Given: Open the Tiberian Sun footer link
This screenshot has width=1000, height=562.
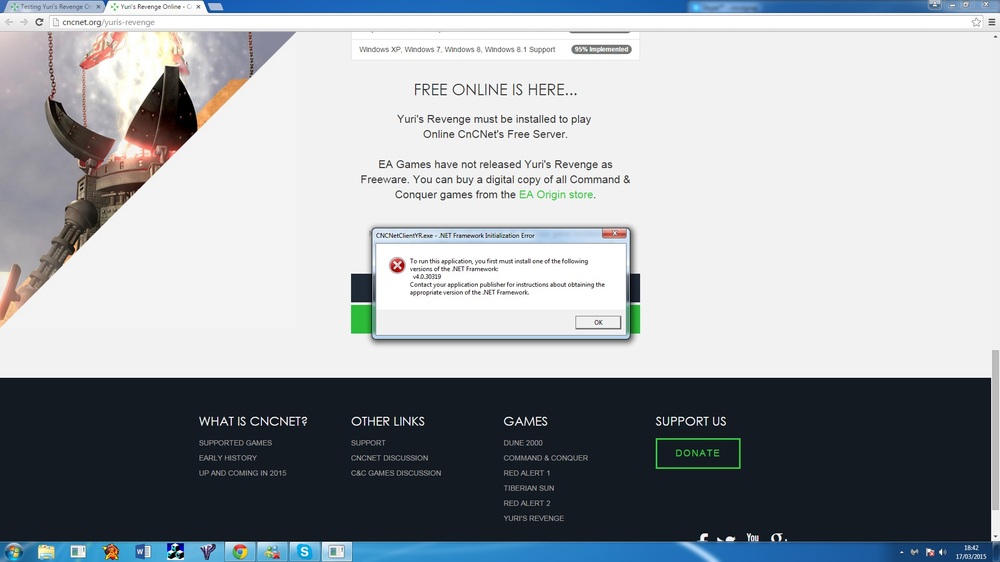Looking at the screenshot, I should point(529,488).
